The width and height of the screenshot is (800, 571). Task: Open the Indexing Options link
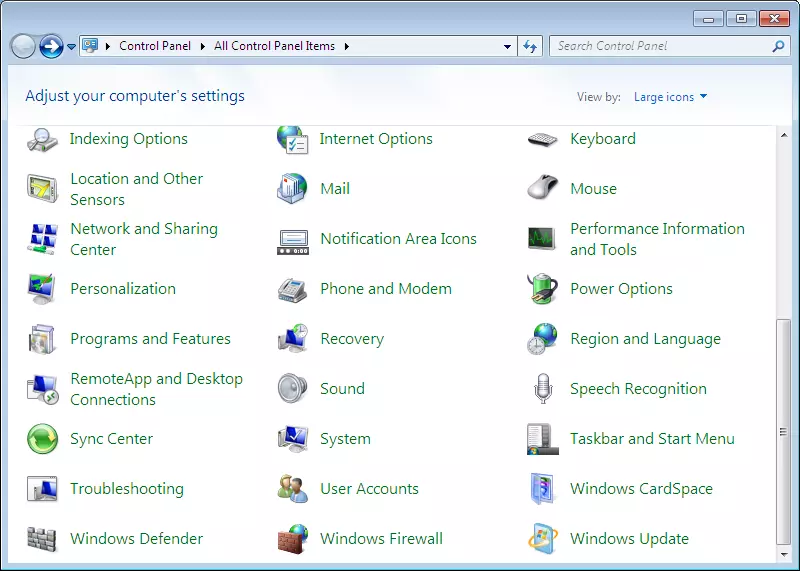click(x=129, y=139)
